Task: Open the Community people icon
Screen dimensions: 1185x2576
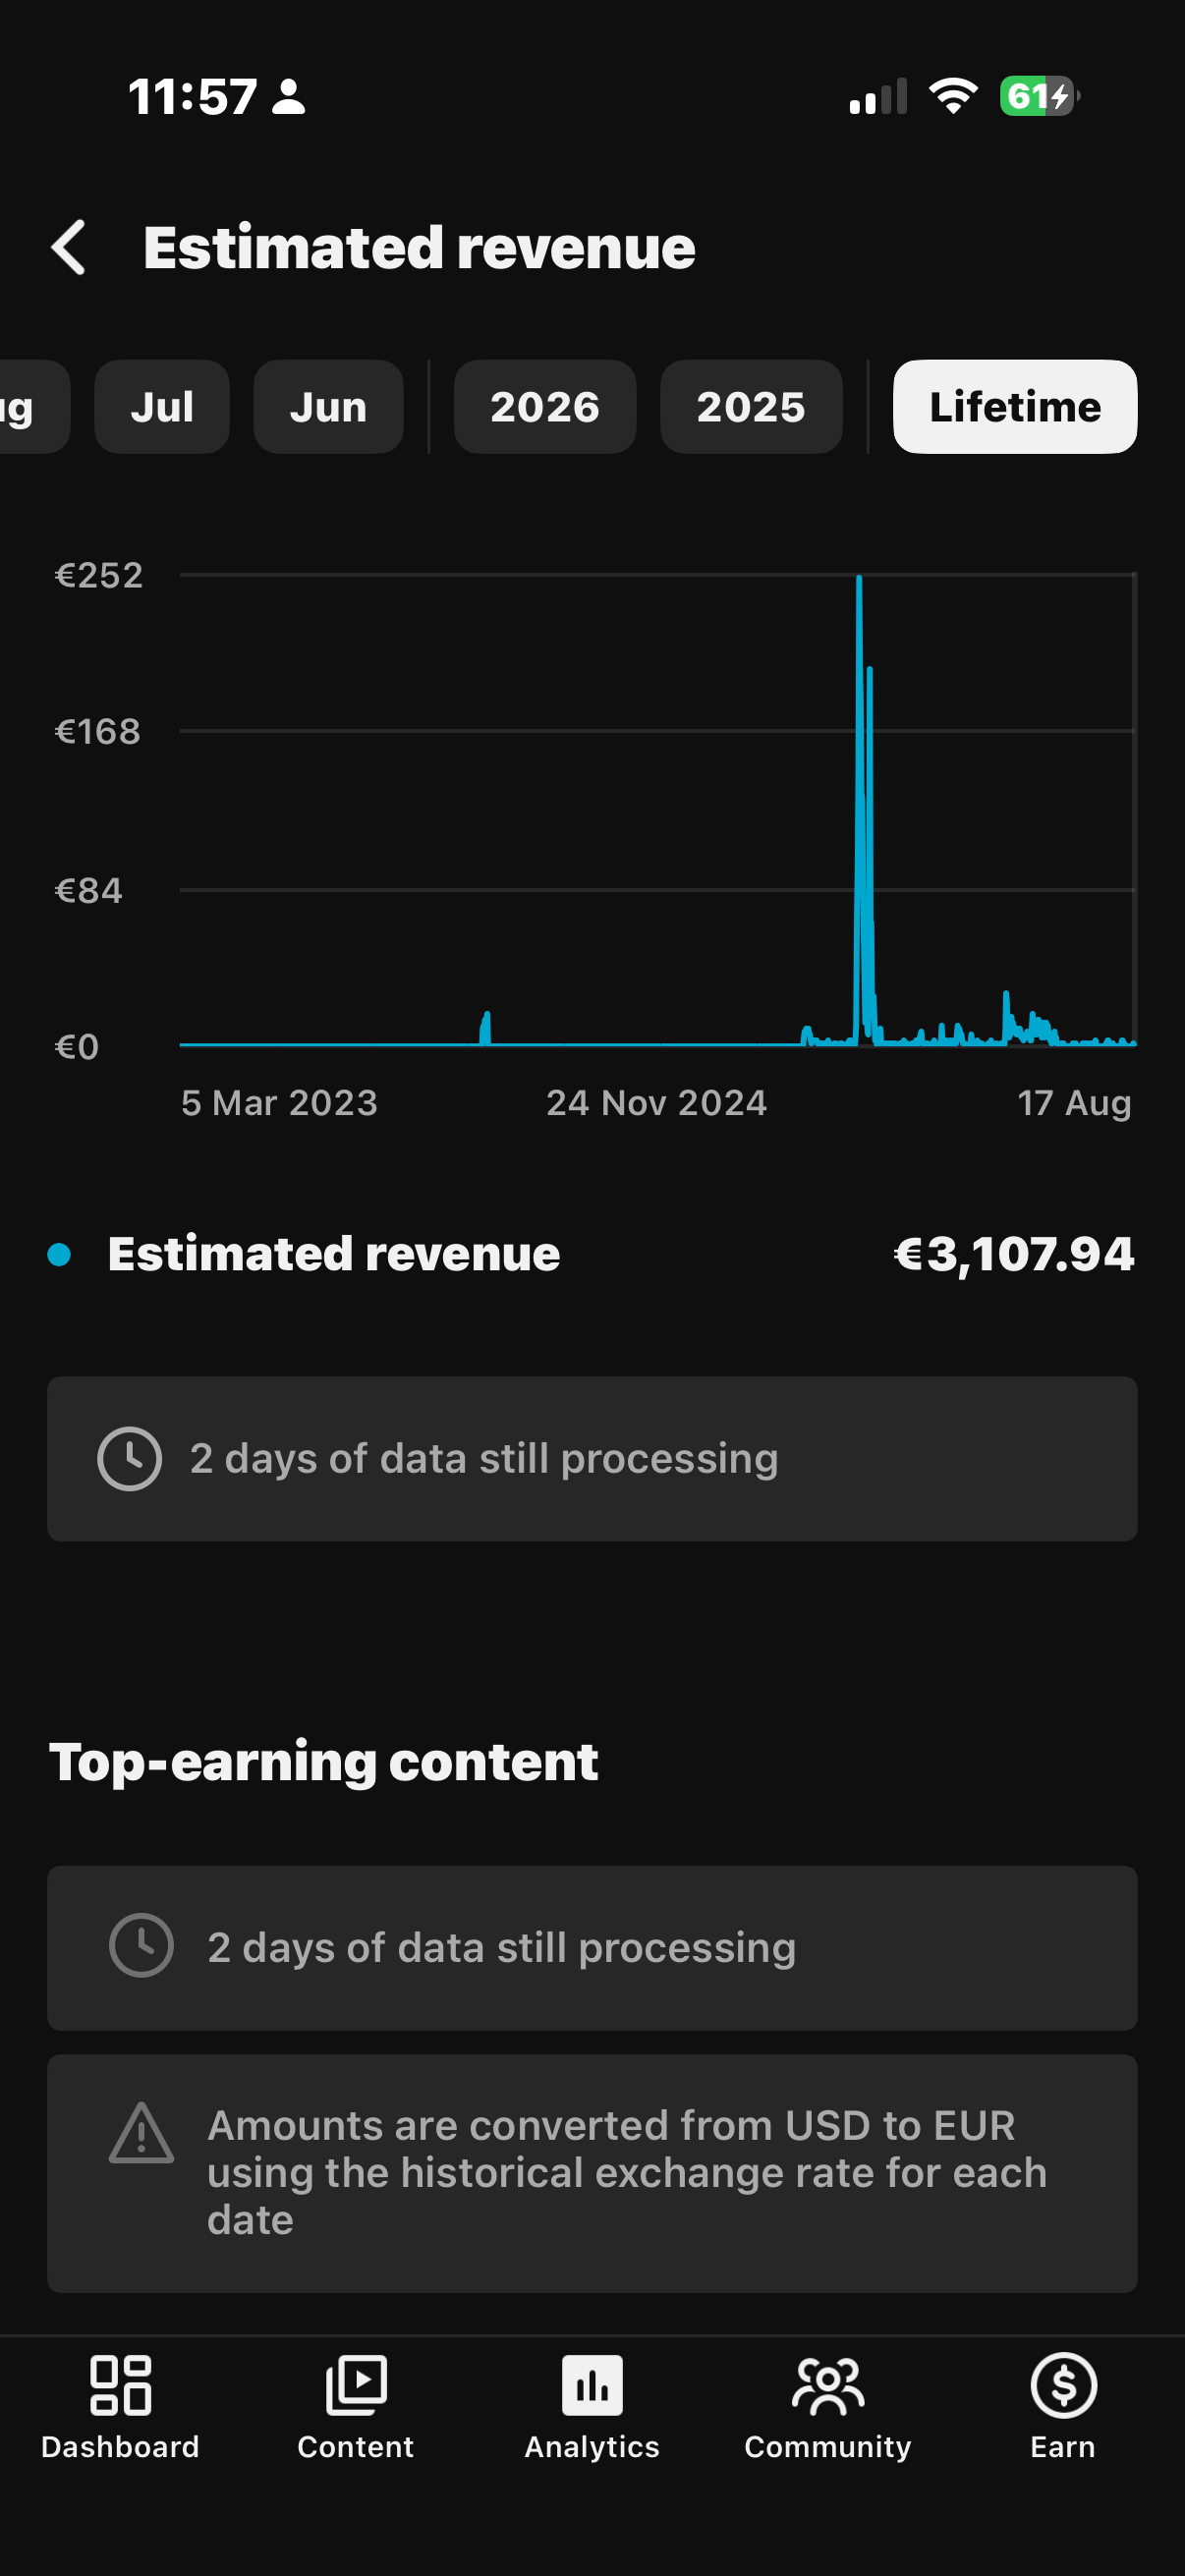Action: tap(828, 2385)
